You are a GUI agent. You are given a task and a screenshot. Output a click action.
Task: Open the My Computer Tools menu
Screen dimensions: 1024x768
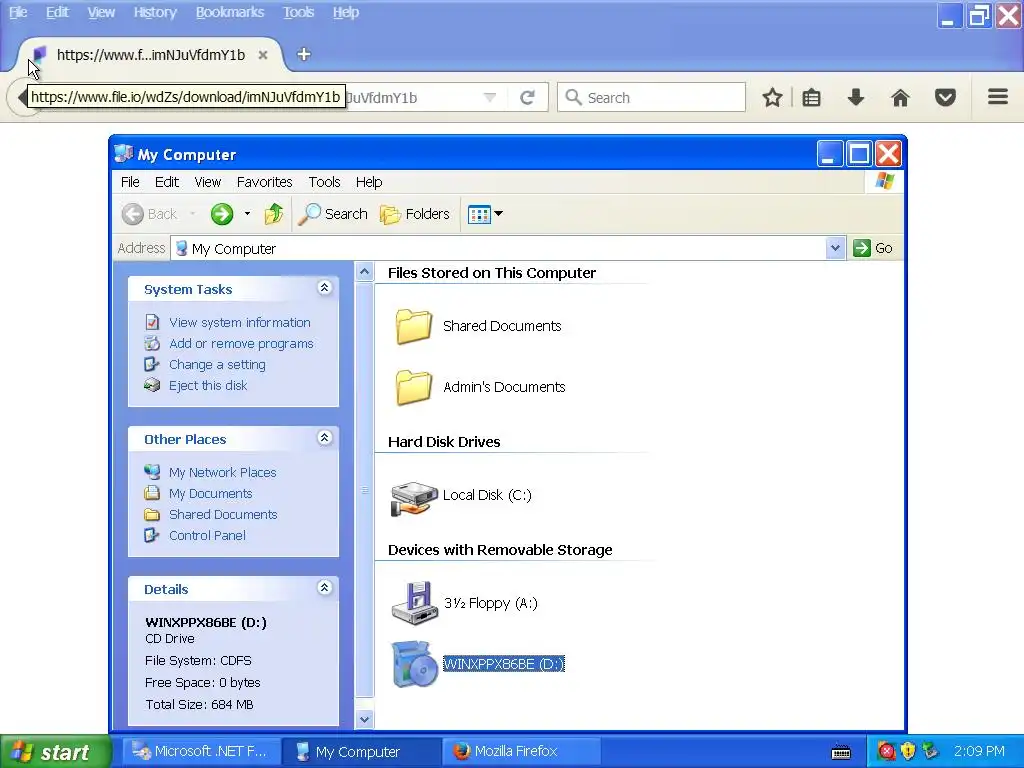point(325,182)
